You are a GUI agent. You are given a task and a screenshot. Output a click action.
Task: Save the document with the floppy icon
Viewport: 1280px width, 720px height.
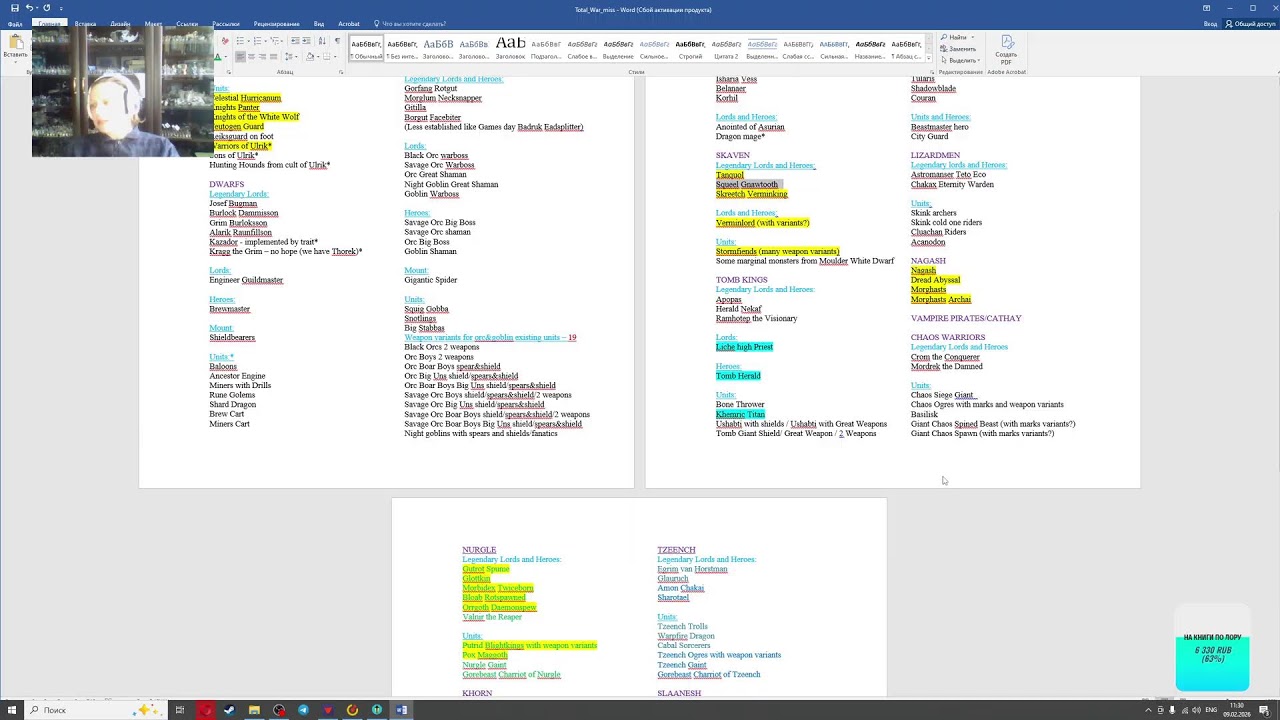(x=14, y=8)
